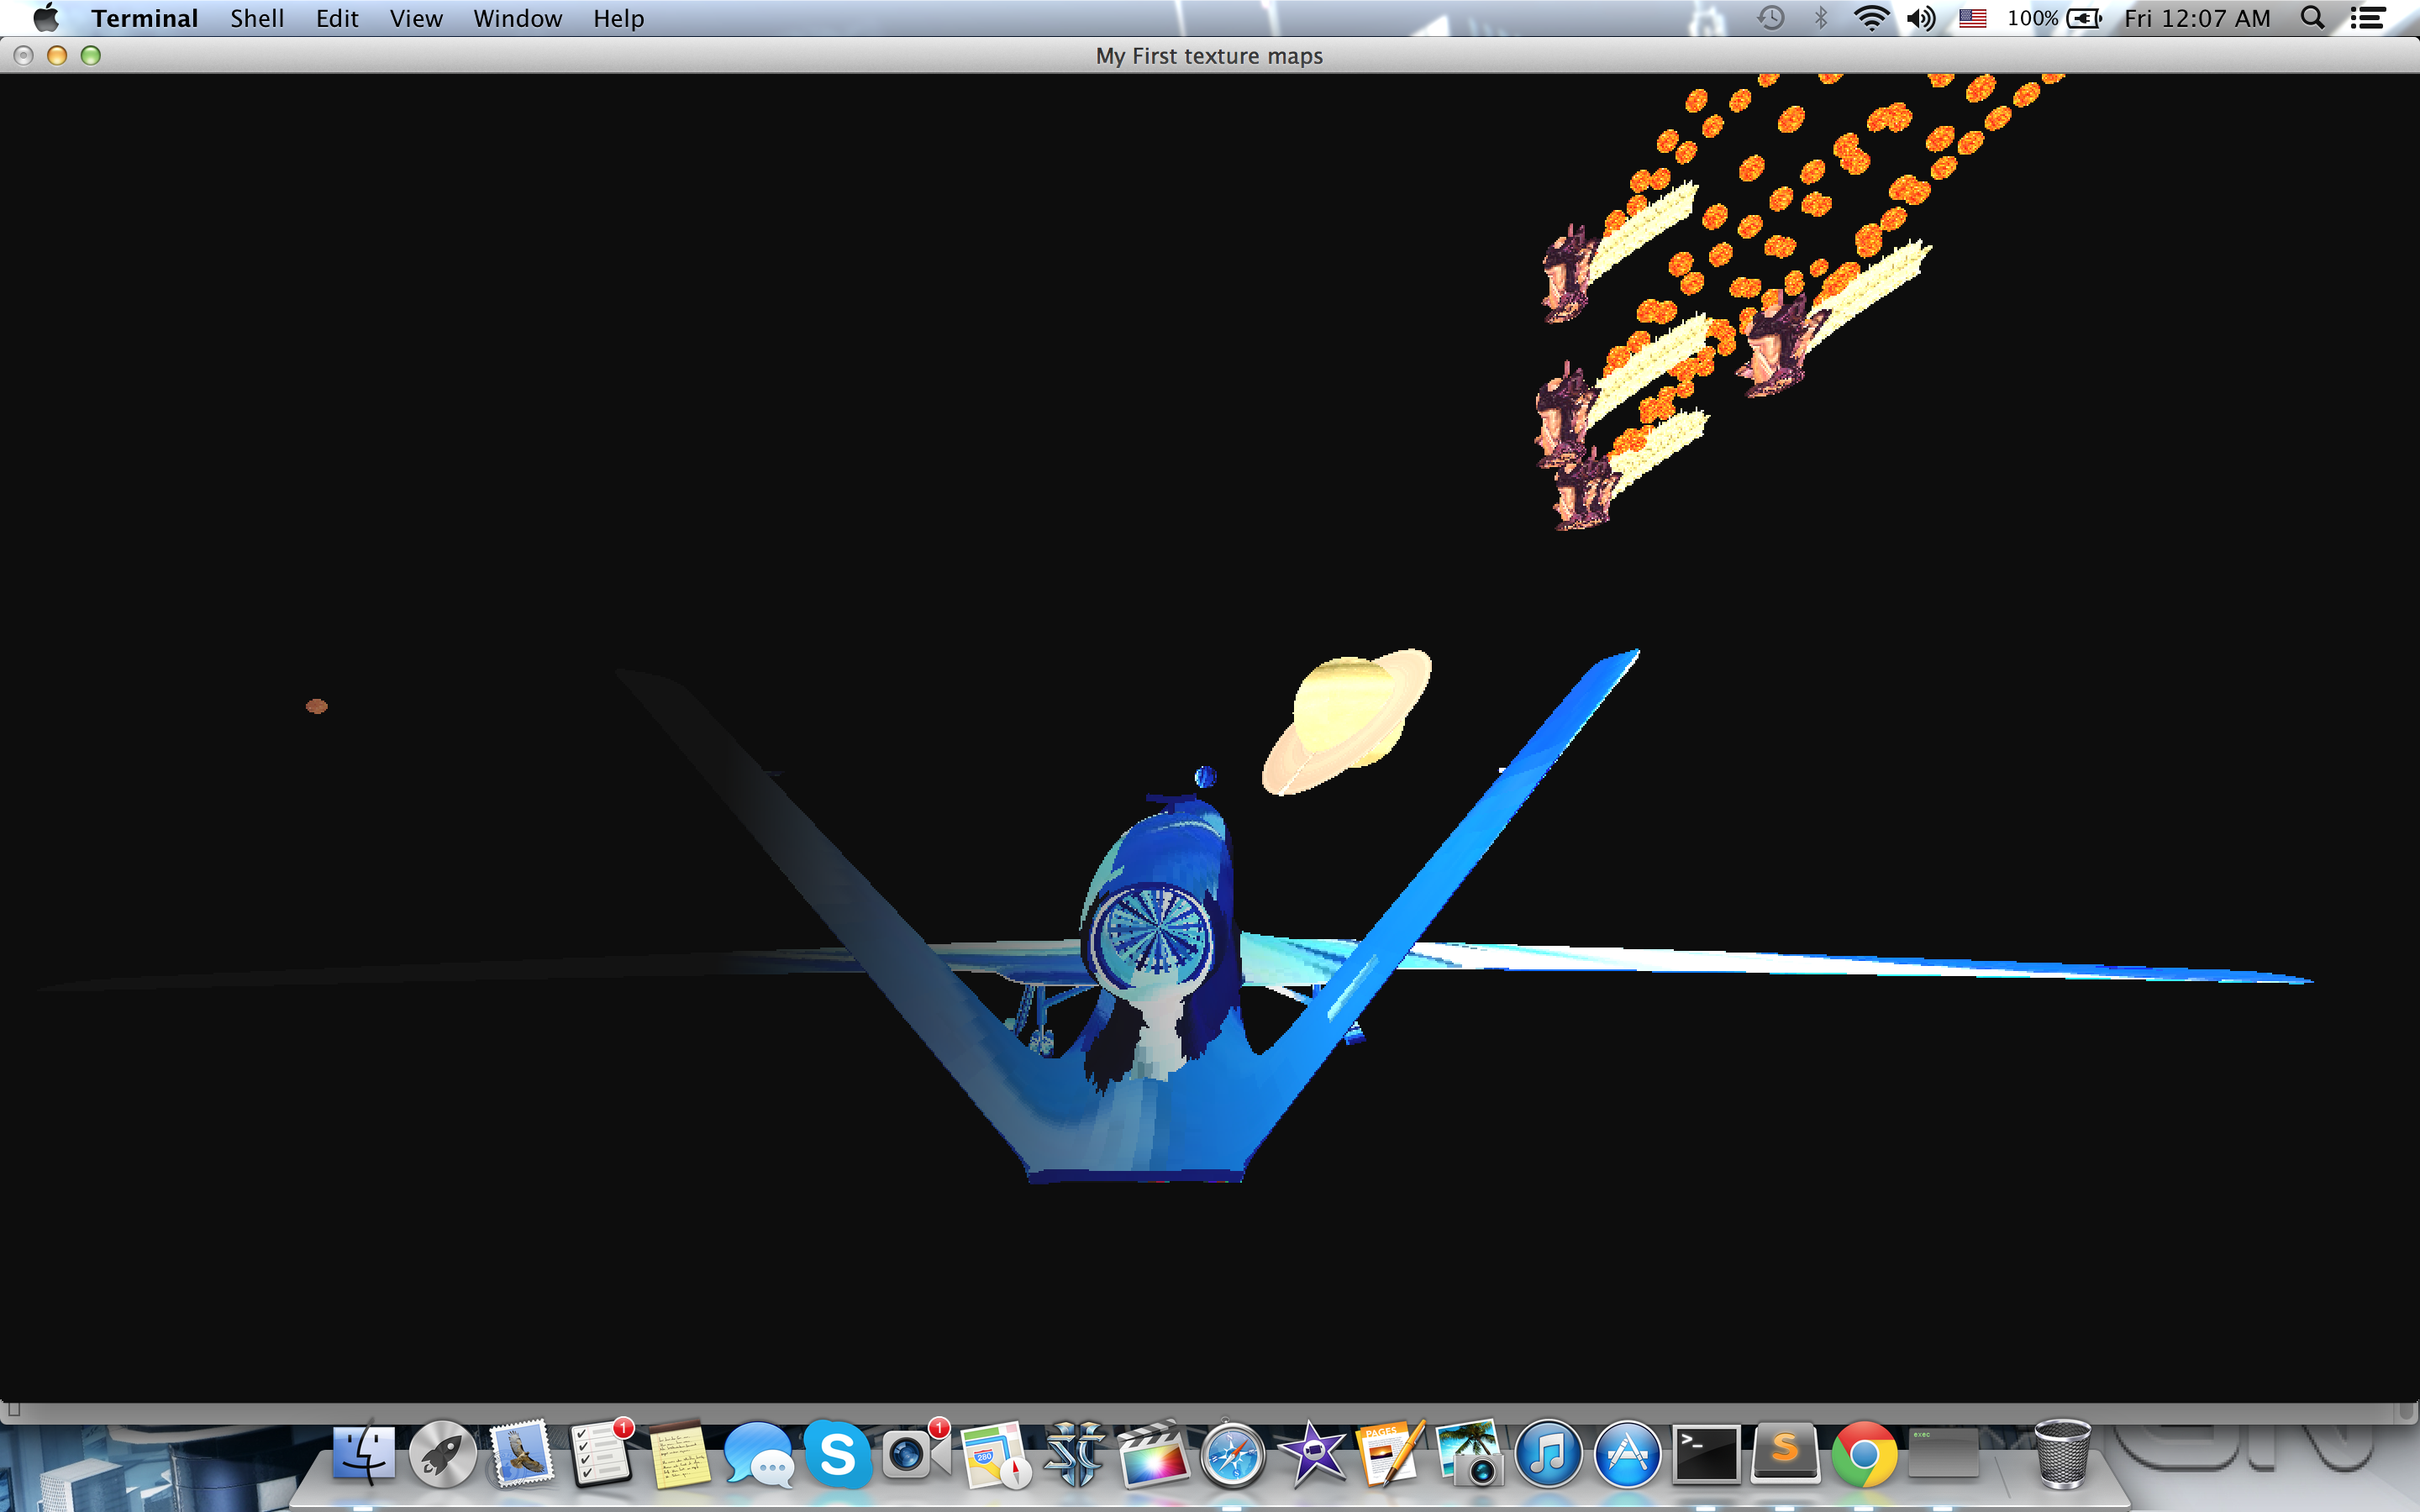Close My First texture maps window

tap(24, 56)
